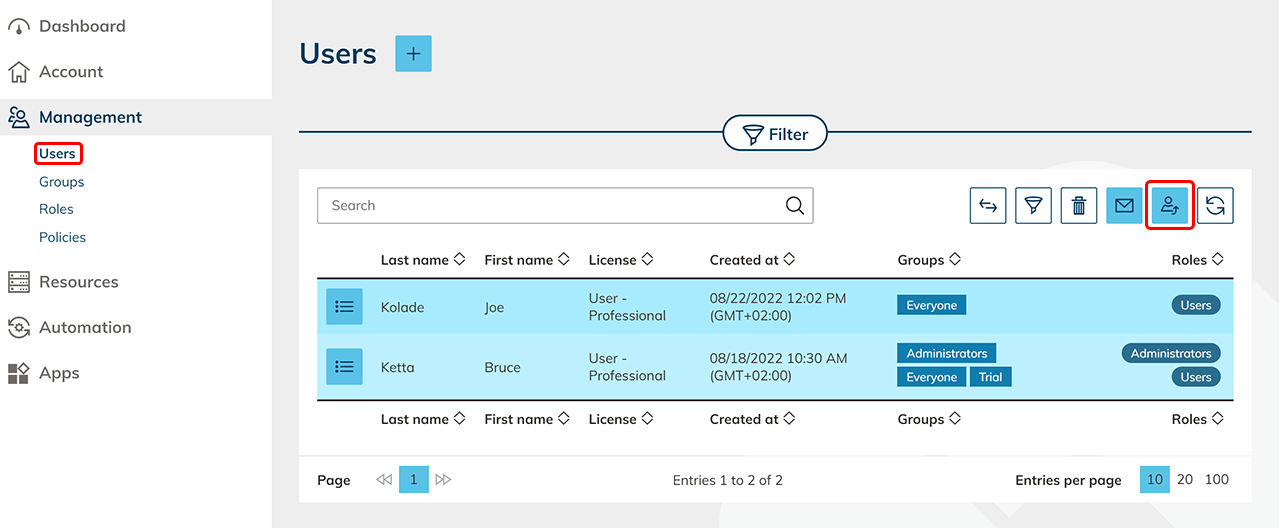
Task: Click the funnel icon in table toolbar
Action: coord(1033,206)
